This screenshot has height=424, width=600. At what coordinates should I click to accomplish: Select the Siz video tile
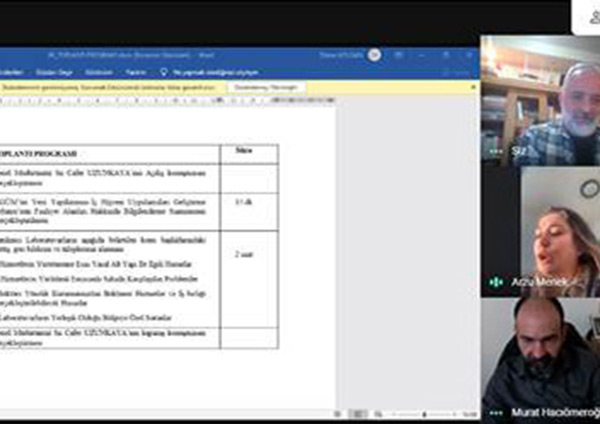(x=540, y=101)
